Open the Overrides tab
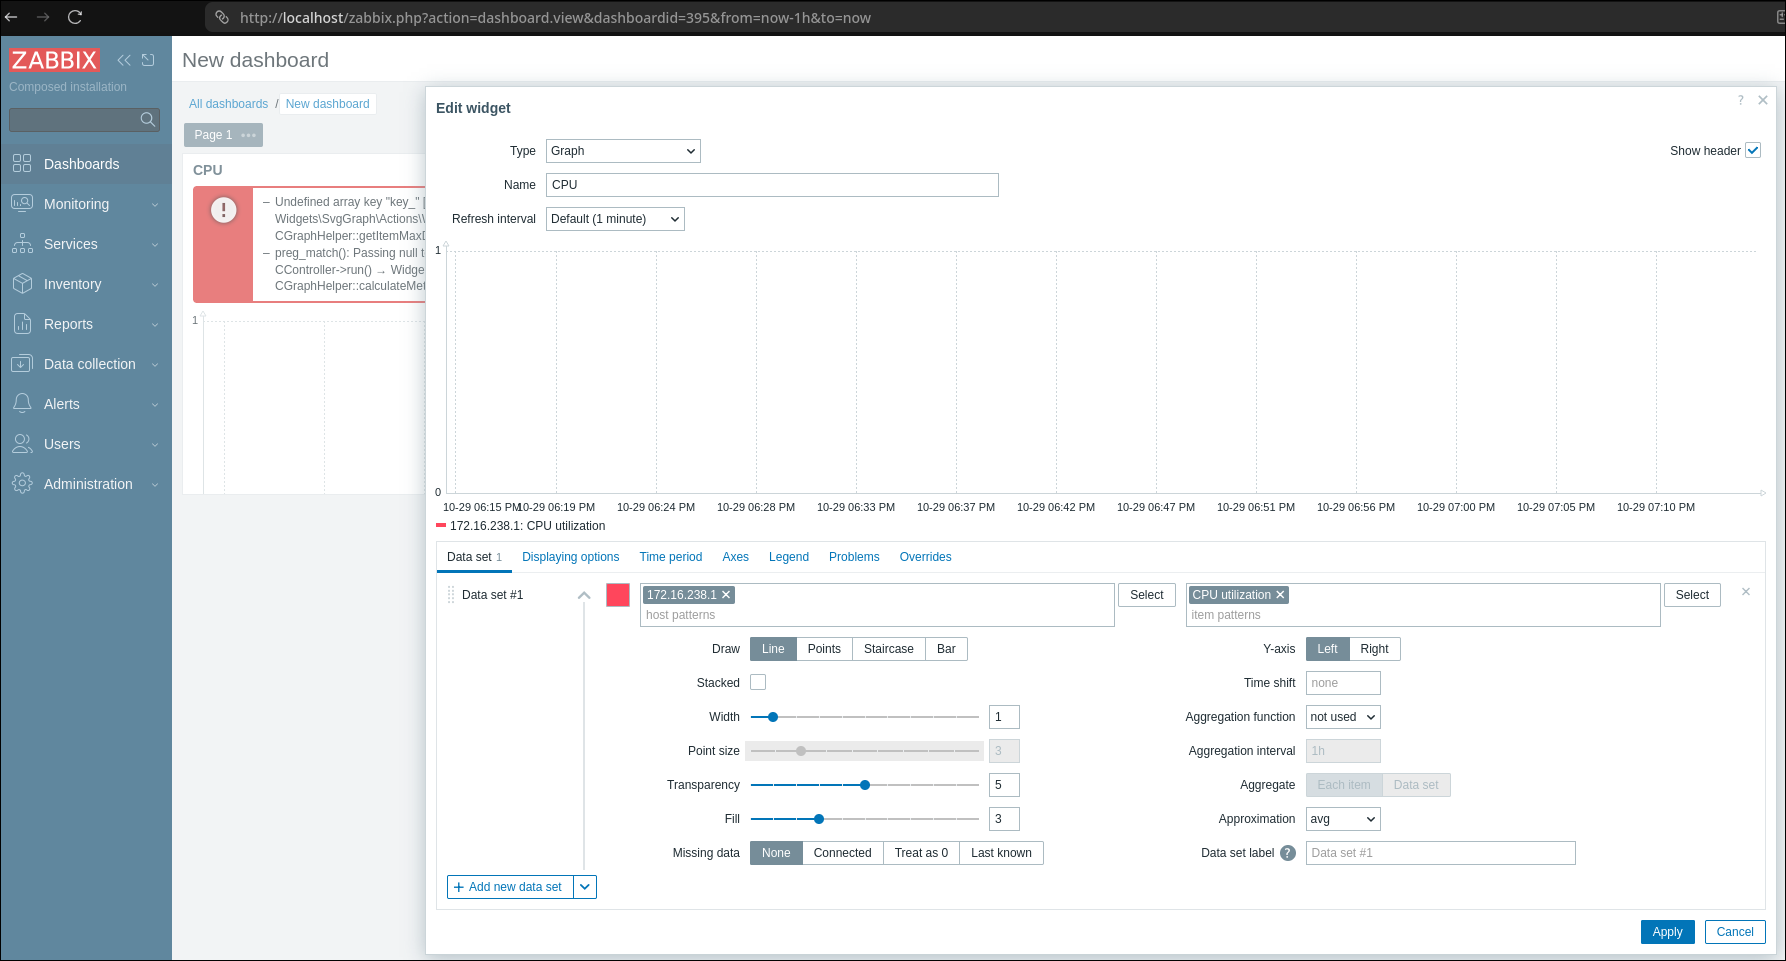The height and width of the screenshot is (961, 1786). coord(925,557)
